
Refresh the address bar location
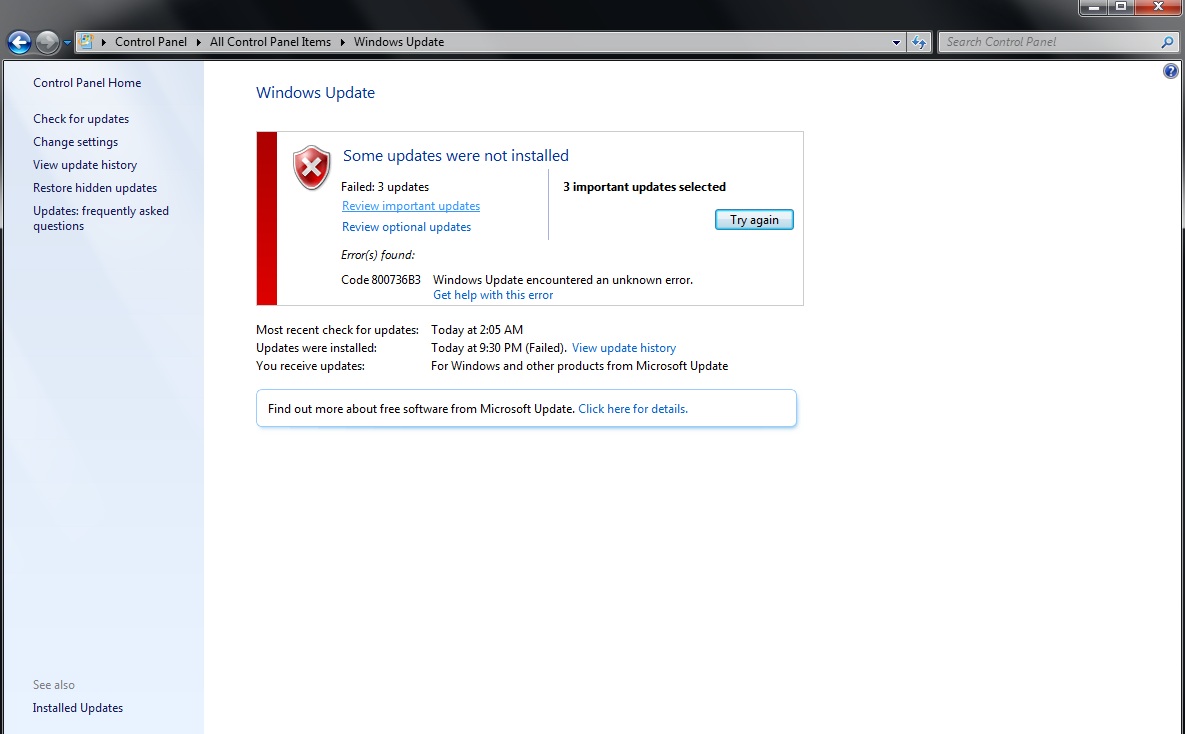pos(919,42)
